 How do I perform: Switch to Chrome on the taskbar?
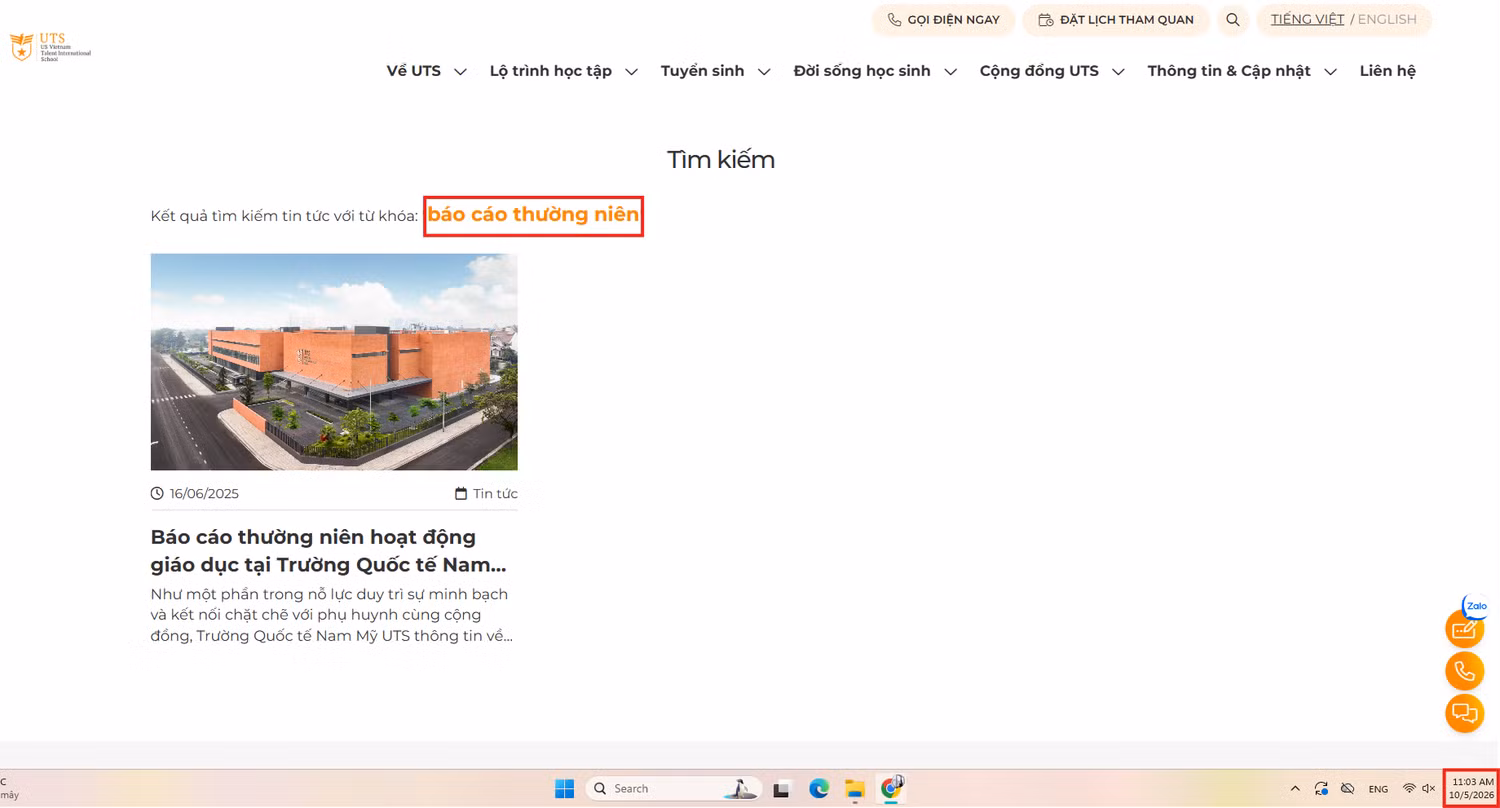(x=891, y=788)
